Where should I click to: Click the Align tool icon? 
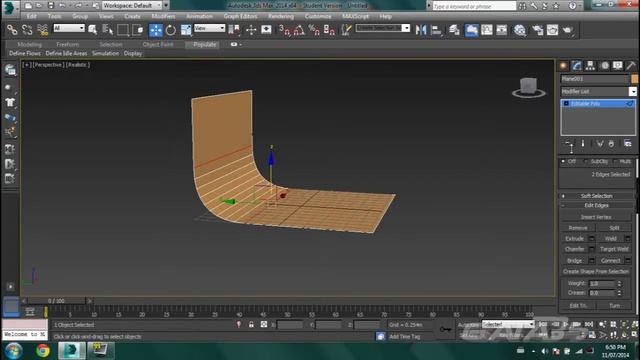[436, 30]
